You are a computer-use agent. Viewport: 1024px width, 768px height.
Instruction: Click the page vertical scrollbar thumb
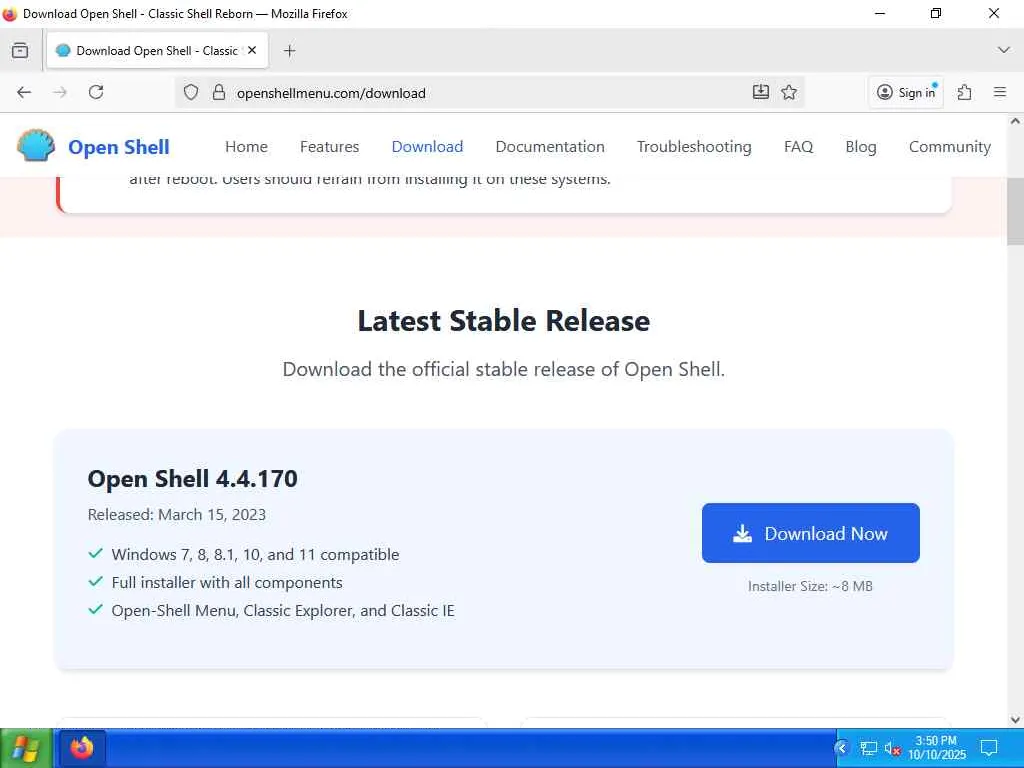1015,210
